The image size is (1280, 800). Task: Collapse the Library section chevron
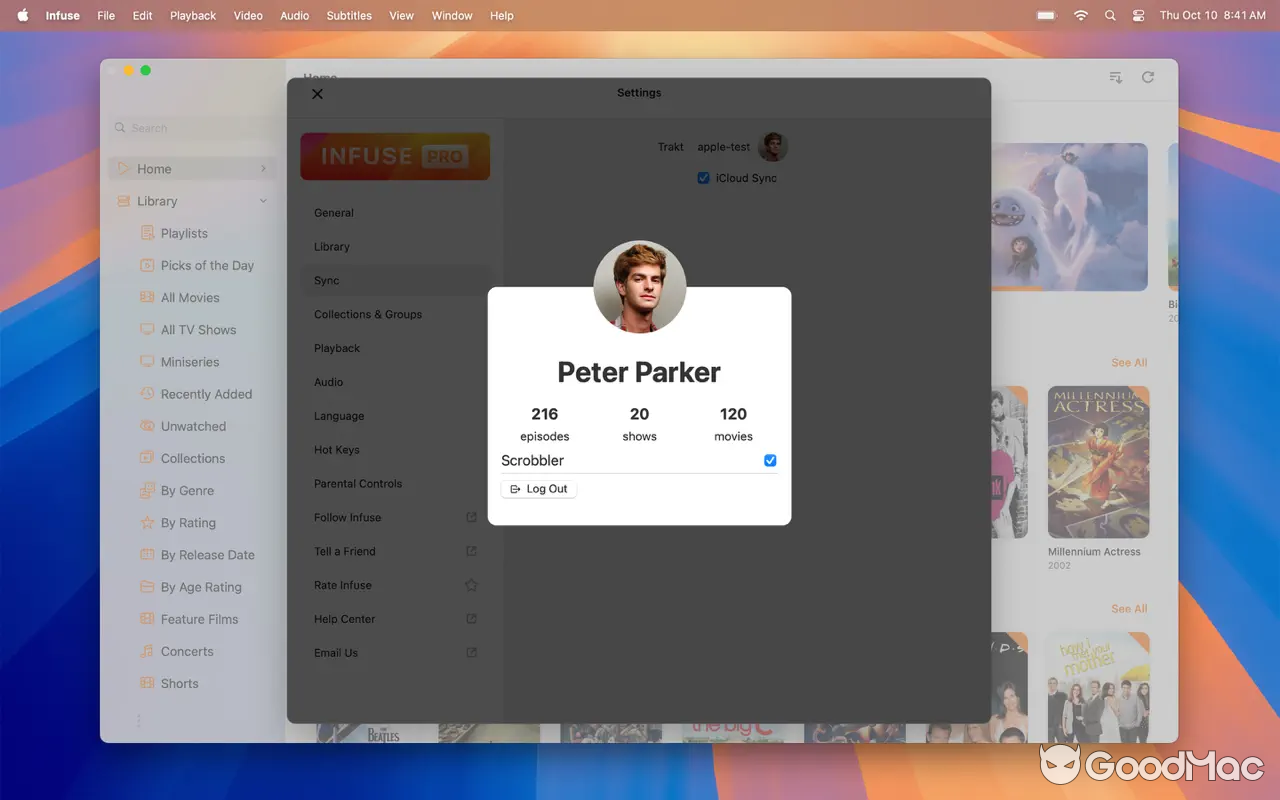[263, 201]
